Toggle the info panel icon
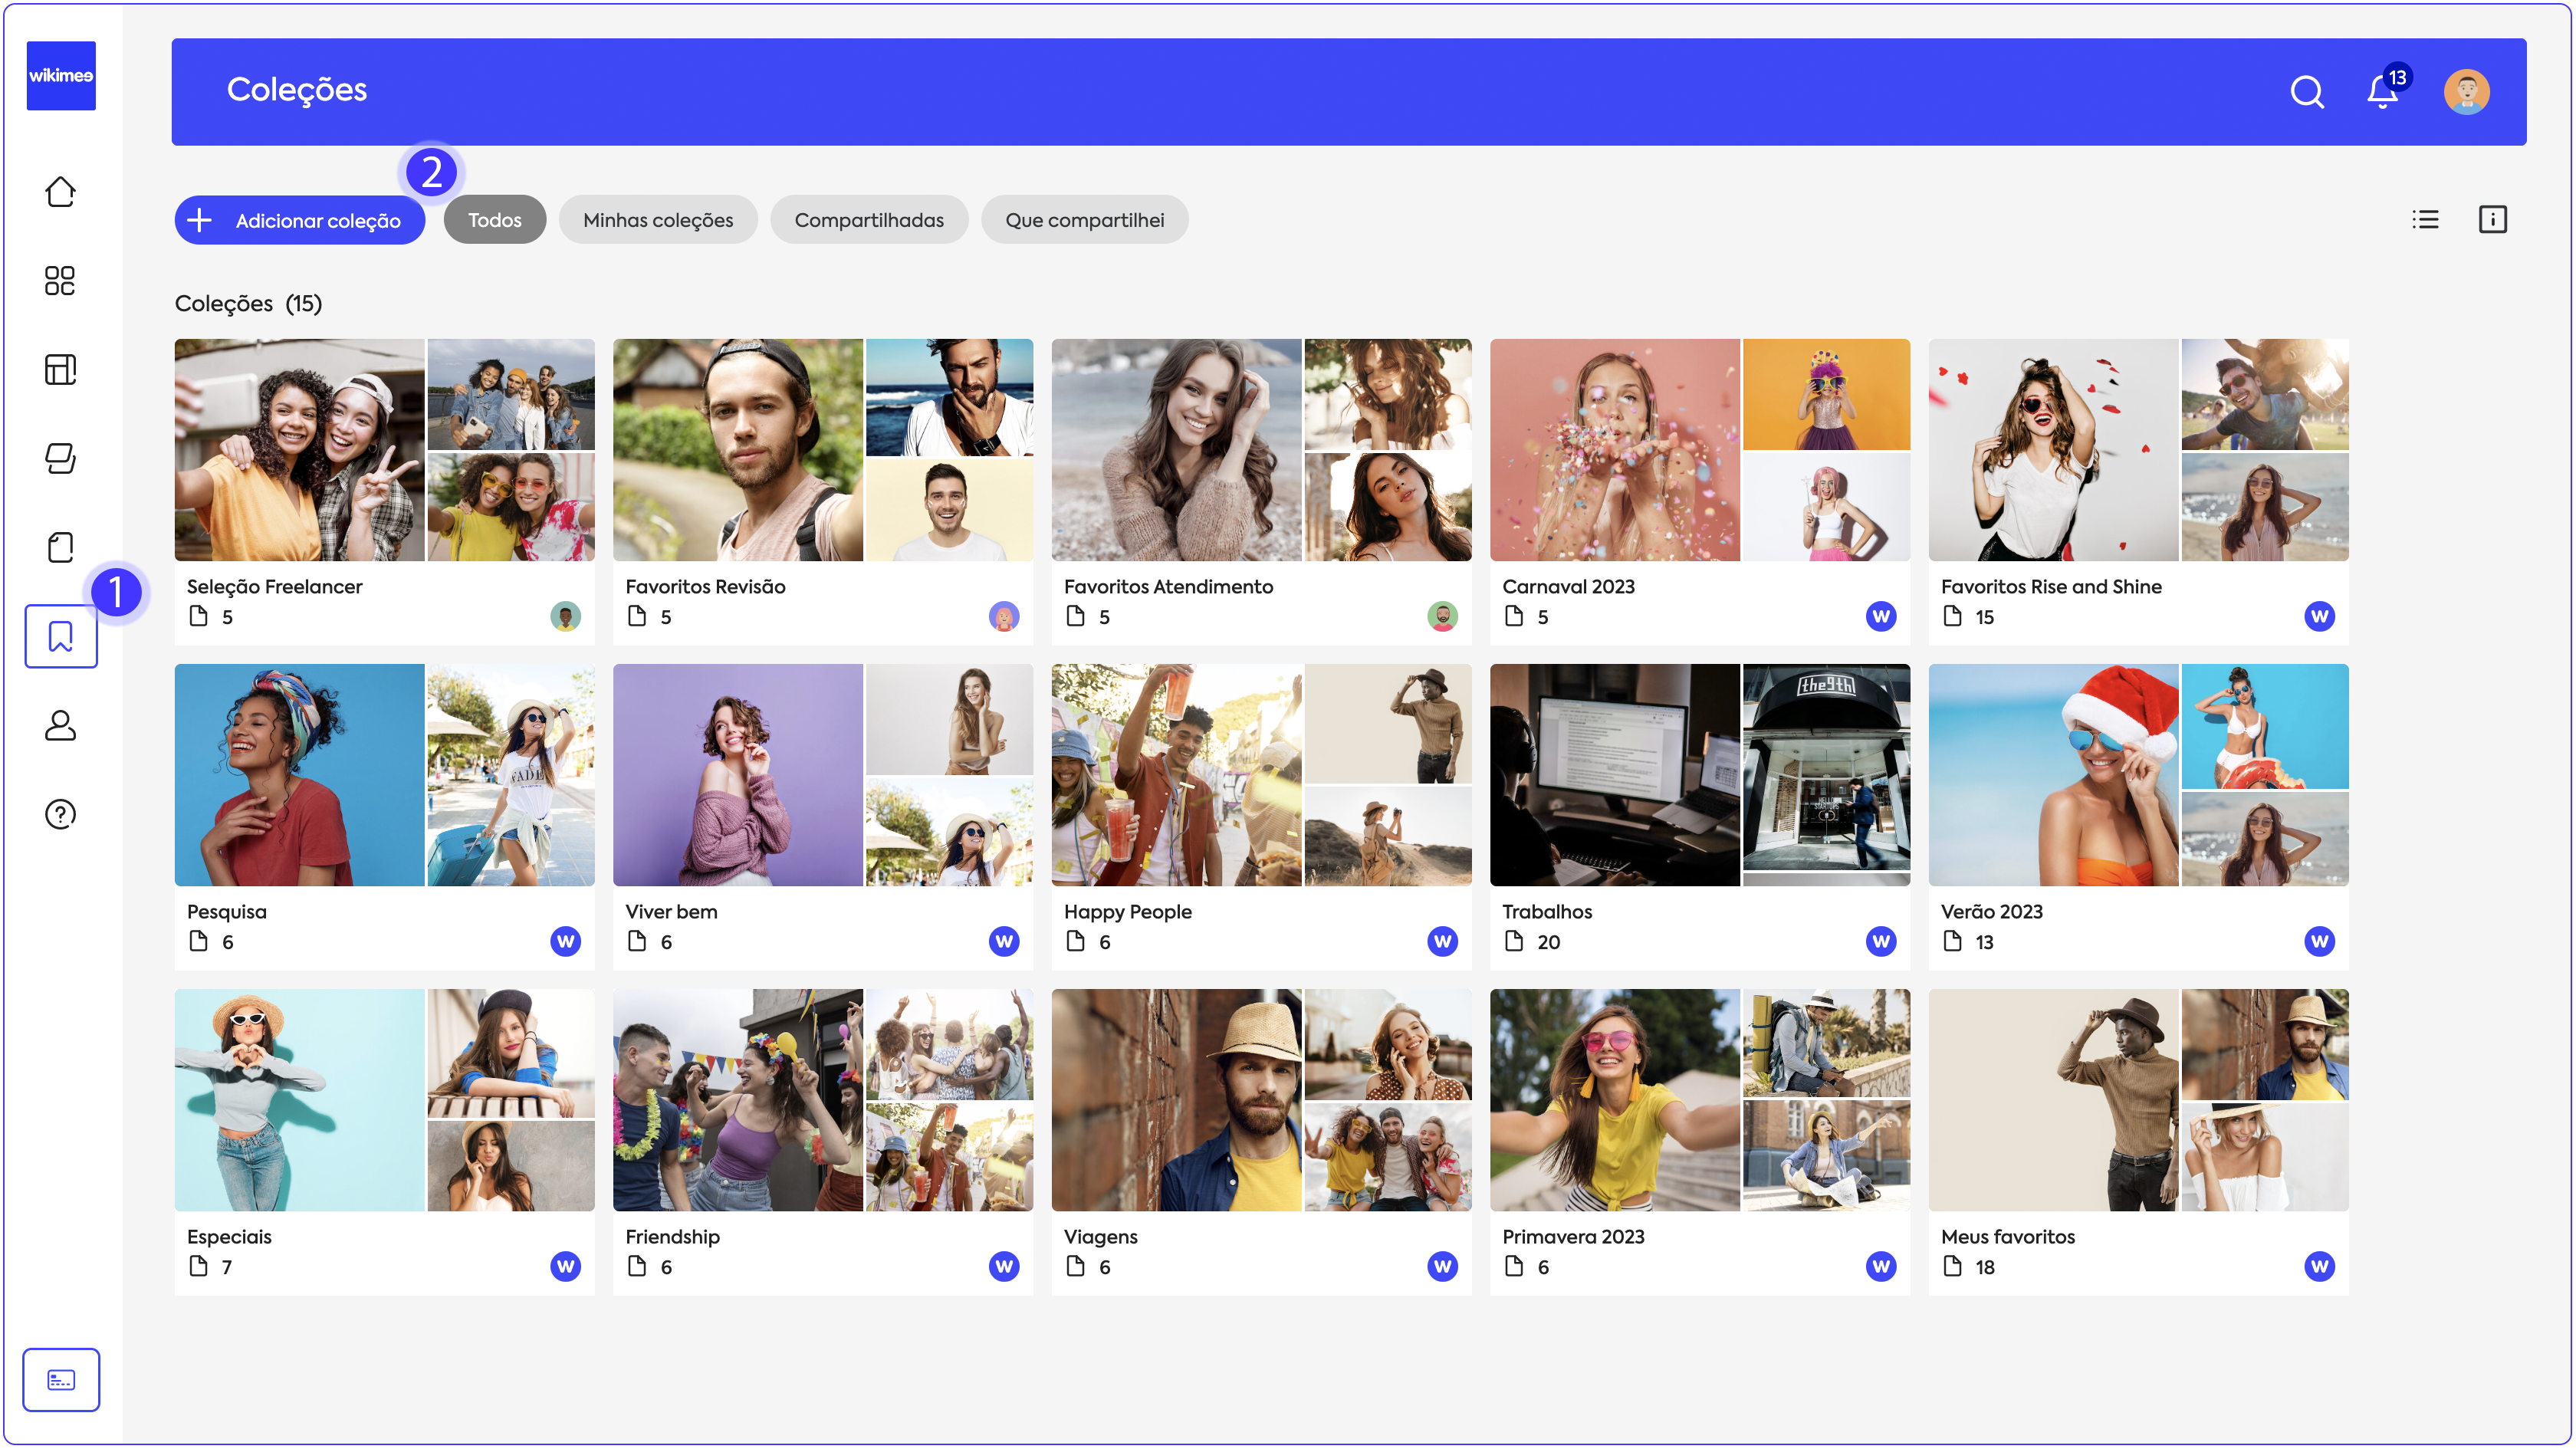The width and height of the screenshot is (2576, 1449). coord(2492,219)
